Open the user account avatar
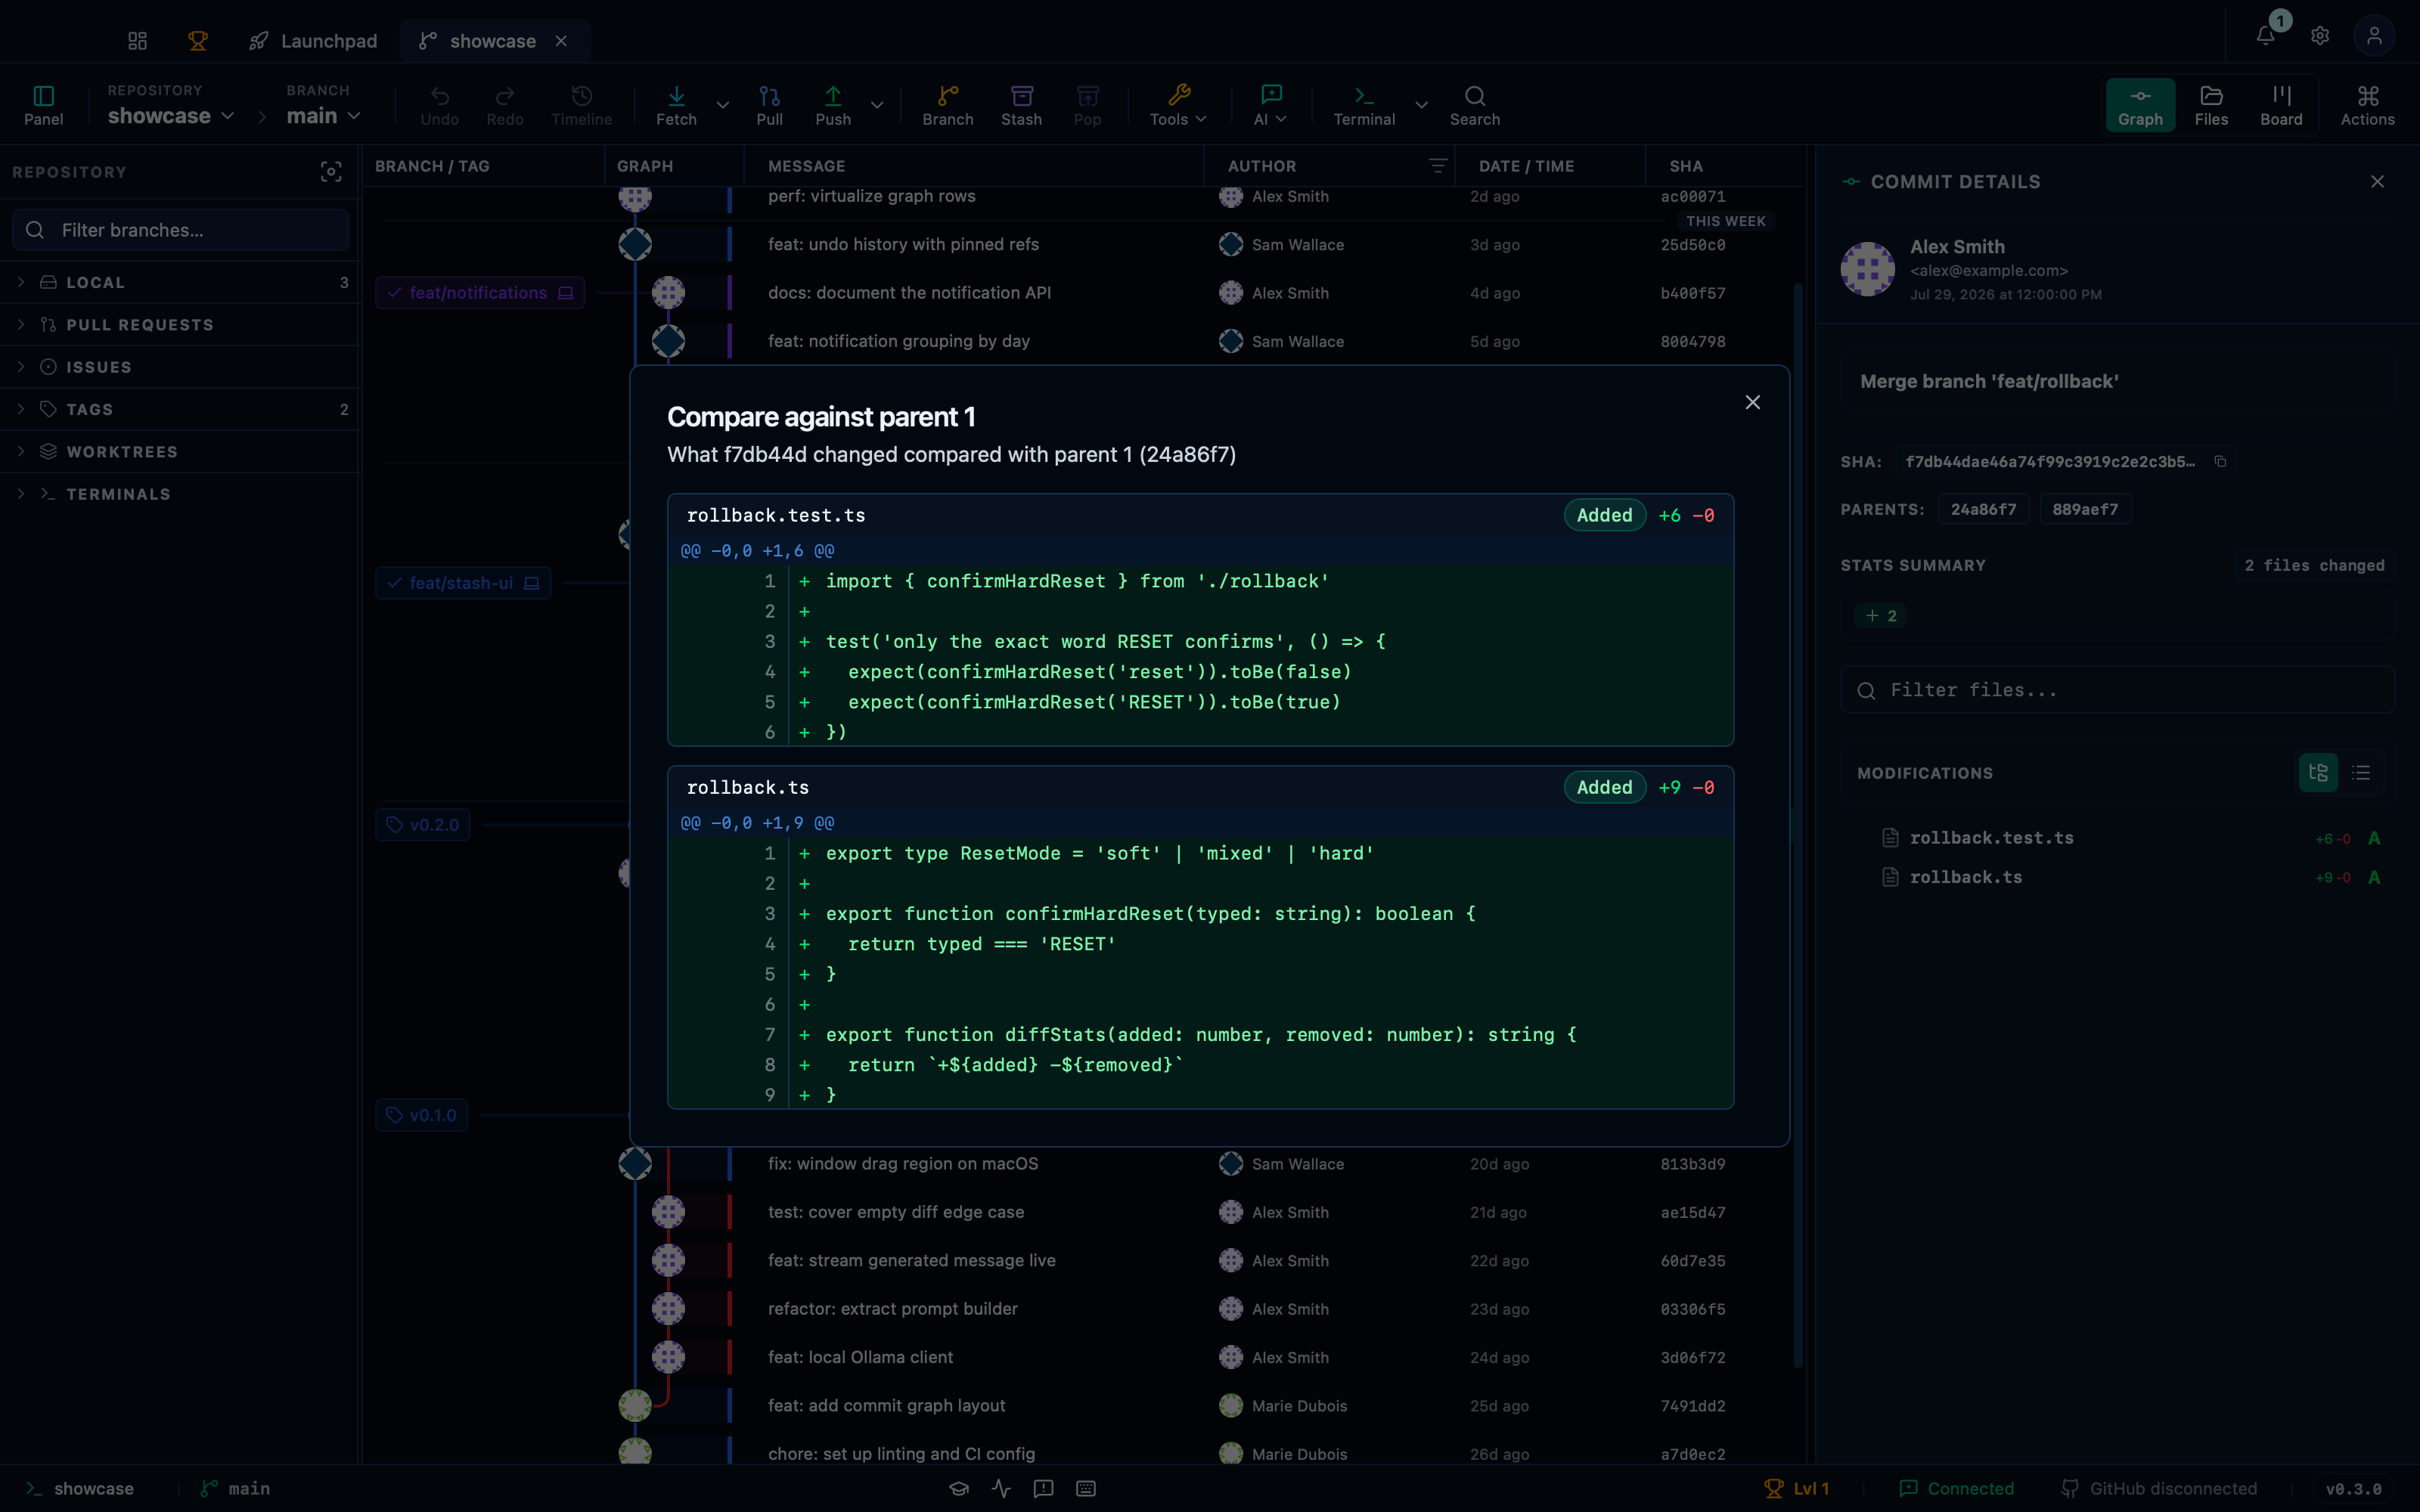The image size is (2420, 1512). coord(2374,36)
